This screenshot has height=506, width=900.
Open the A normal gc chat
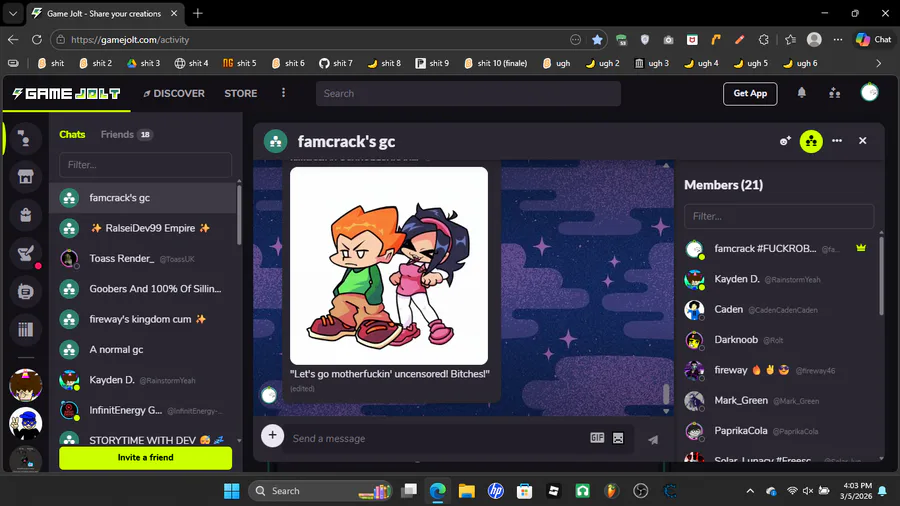(x=143, y=349)
